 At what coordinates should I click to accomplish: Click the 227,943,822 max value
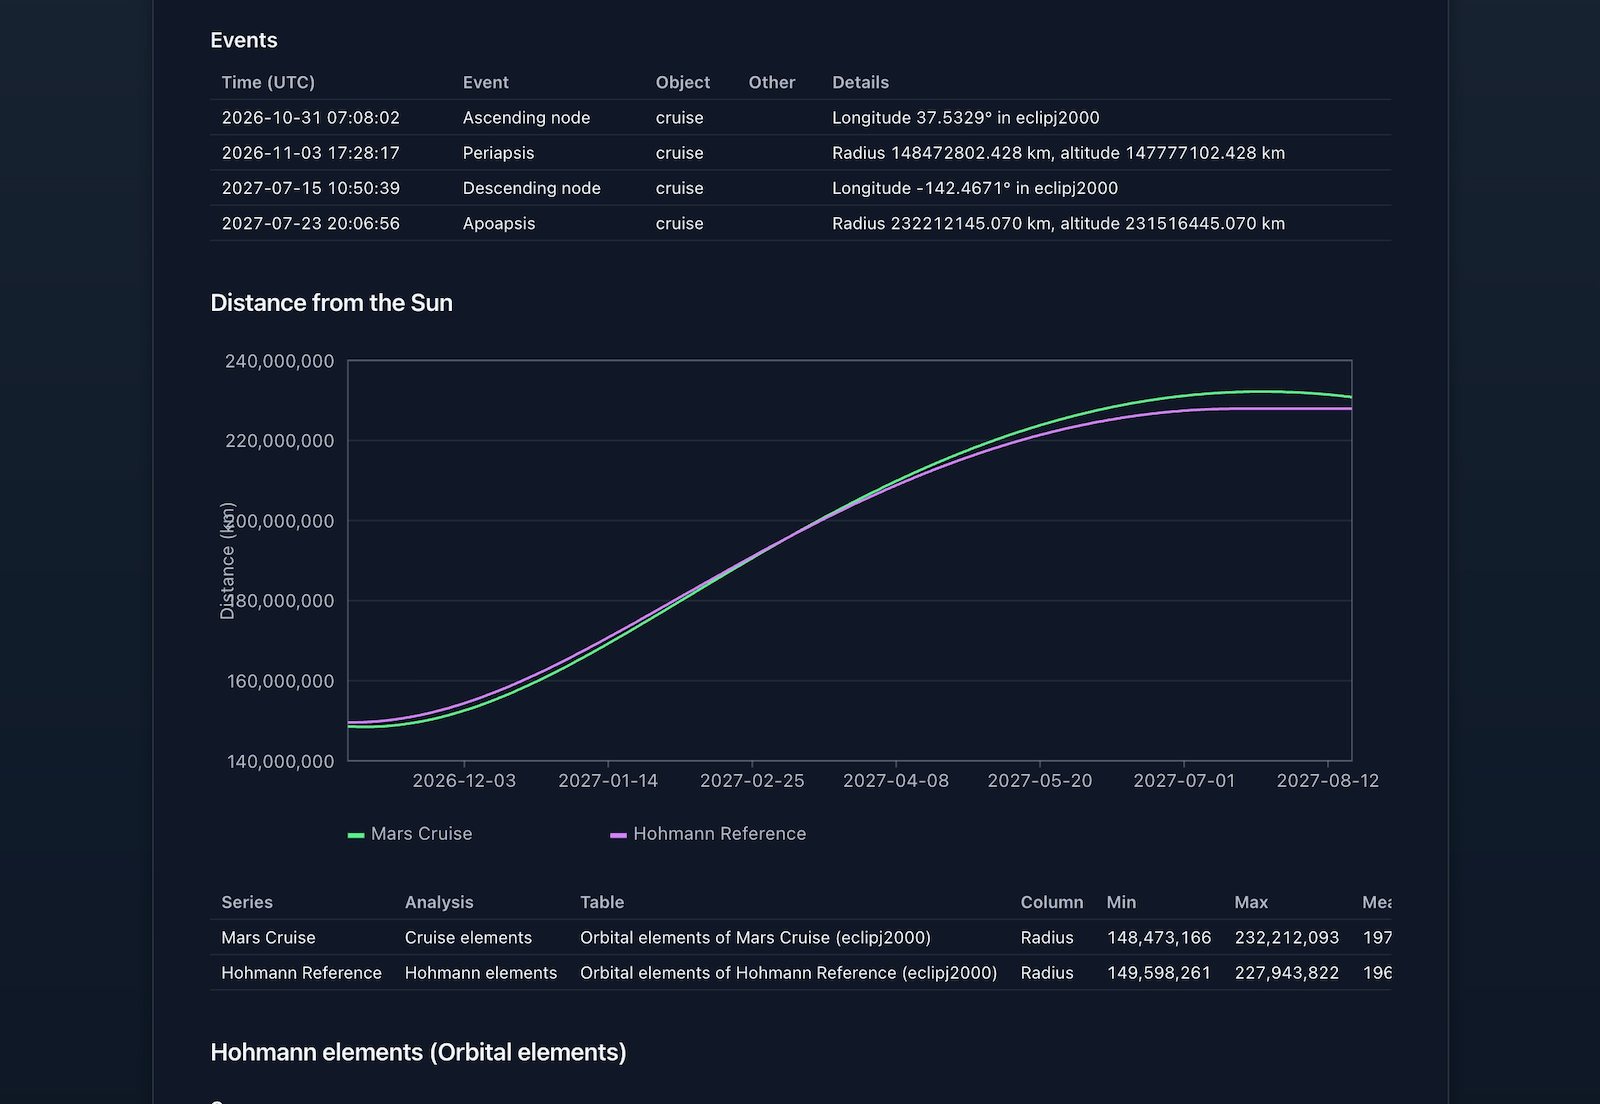1287,973
